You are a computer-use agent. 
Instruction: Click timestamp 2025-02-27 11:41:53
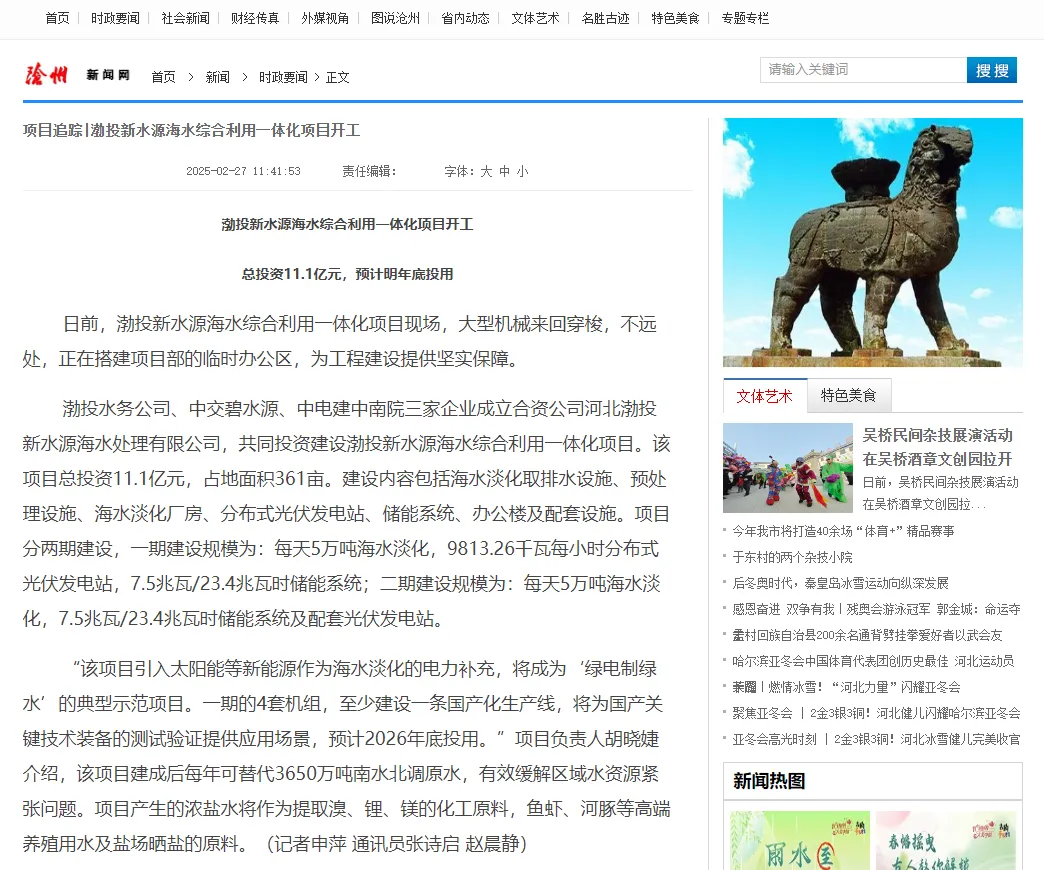tap(243, 172)
